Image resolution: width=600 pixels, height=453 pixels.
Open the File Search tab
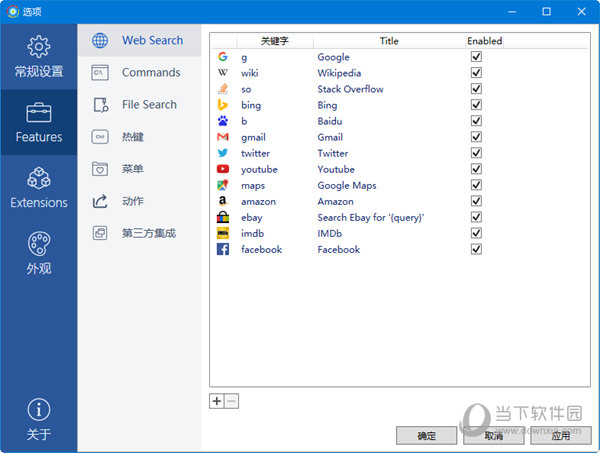(x=149, y=105)
